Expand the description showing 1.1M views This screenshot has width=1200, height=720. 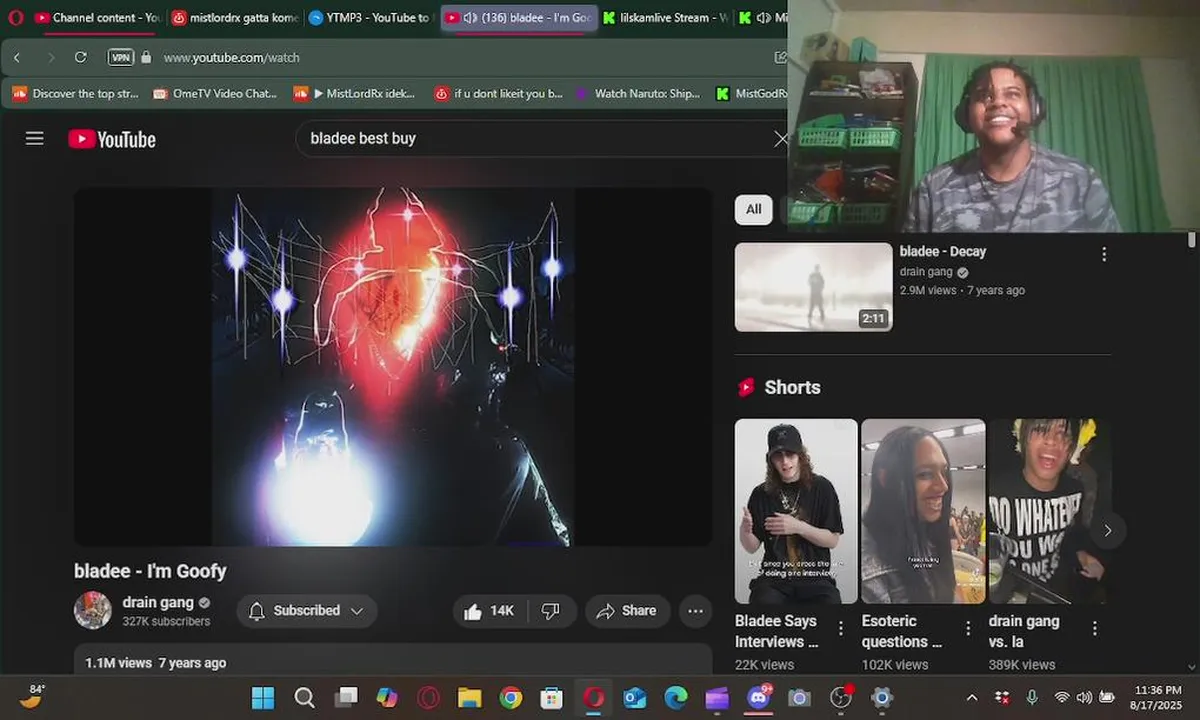coord(393,661)
